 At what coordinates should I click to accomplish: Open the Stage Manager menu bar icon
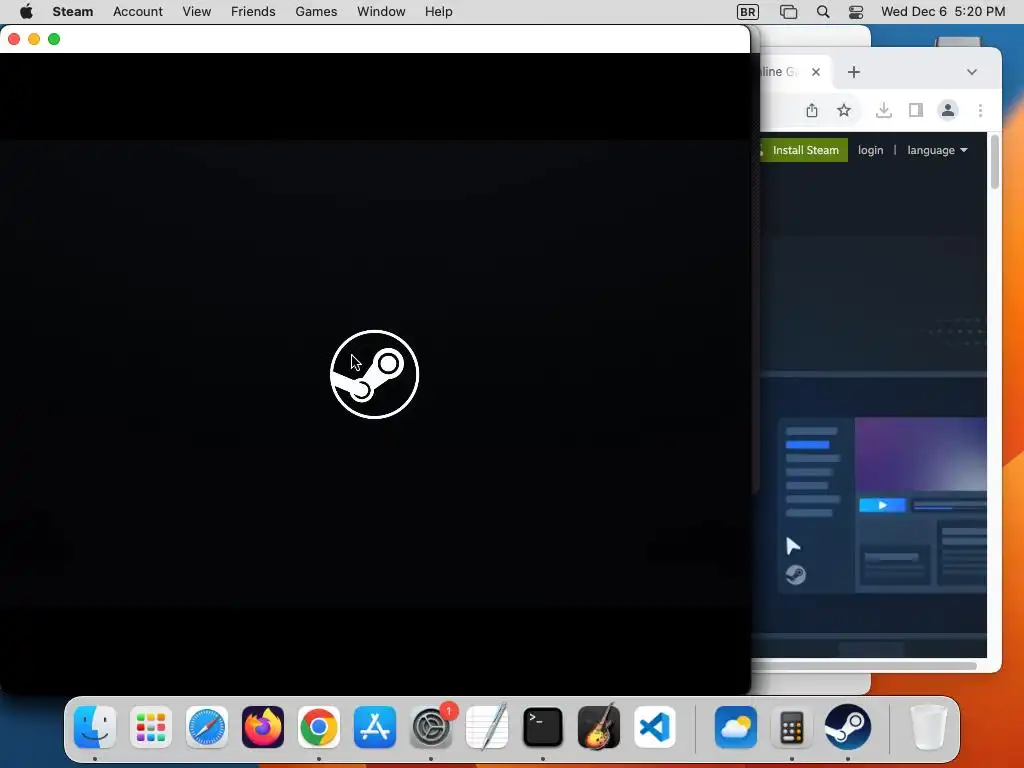(788, 12)
